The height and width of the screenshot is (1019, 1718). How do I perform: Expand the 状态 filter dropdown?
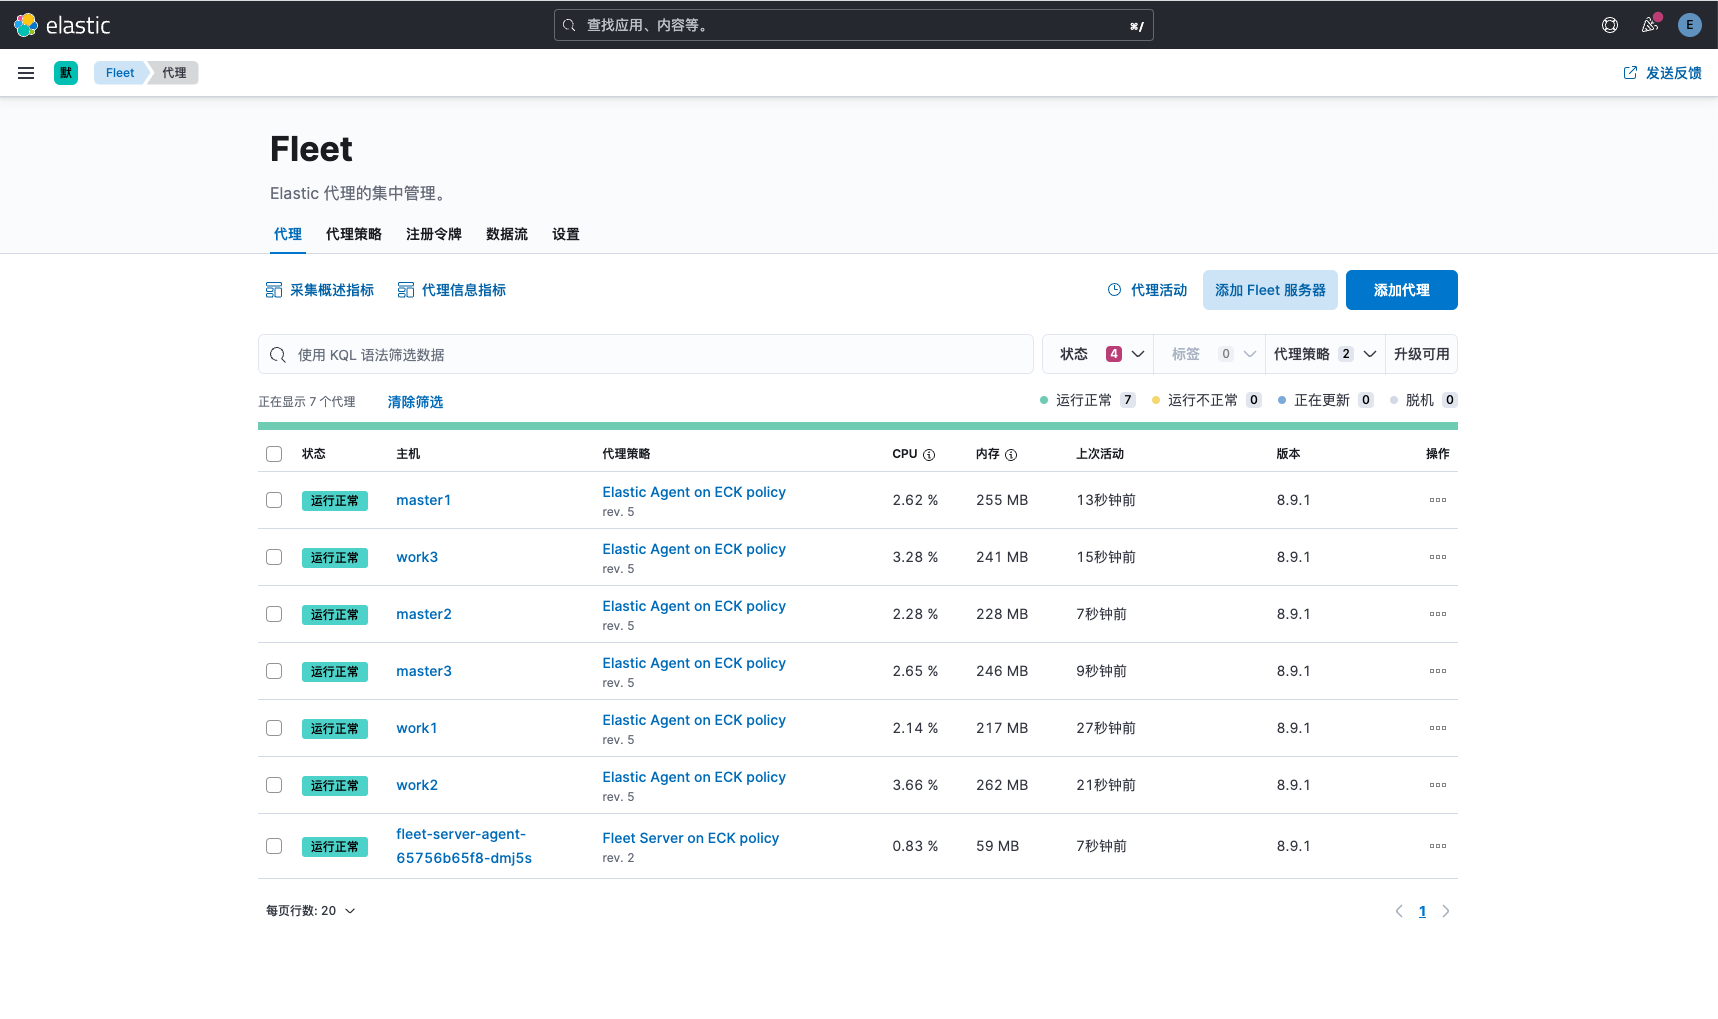(1099, 354)
